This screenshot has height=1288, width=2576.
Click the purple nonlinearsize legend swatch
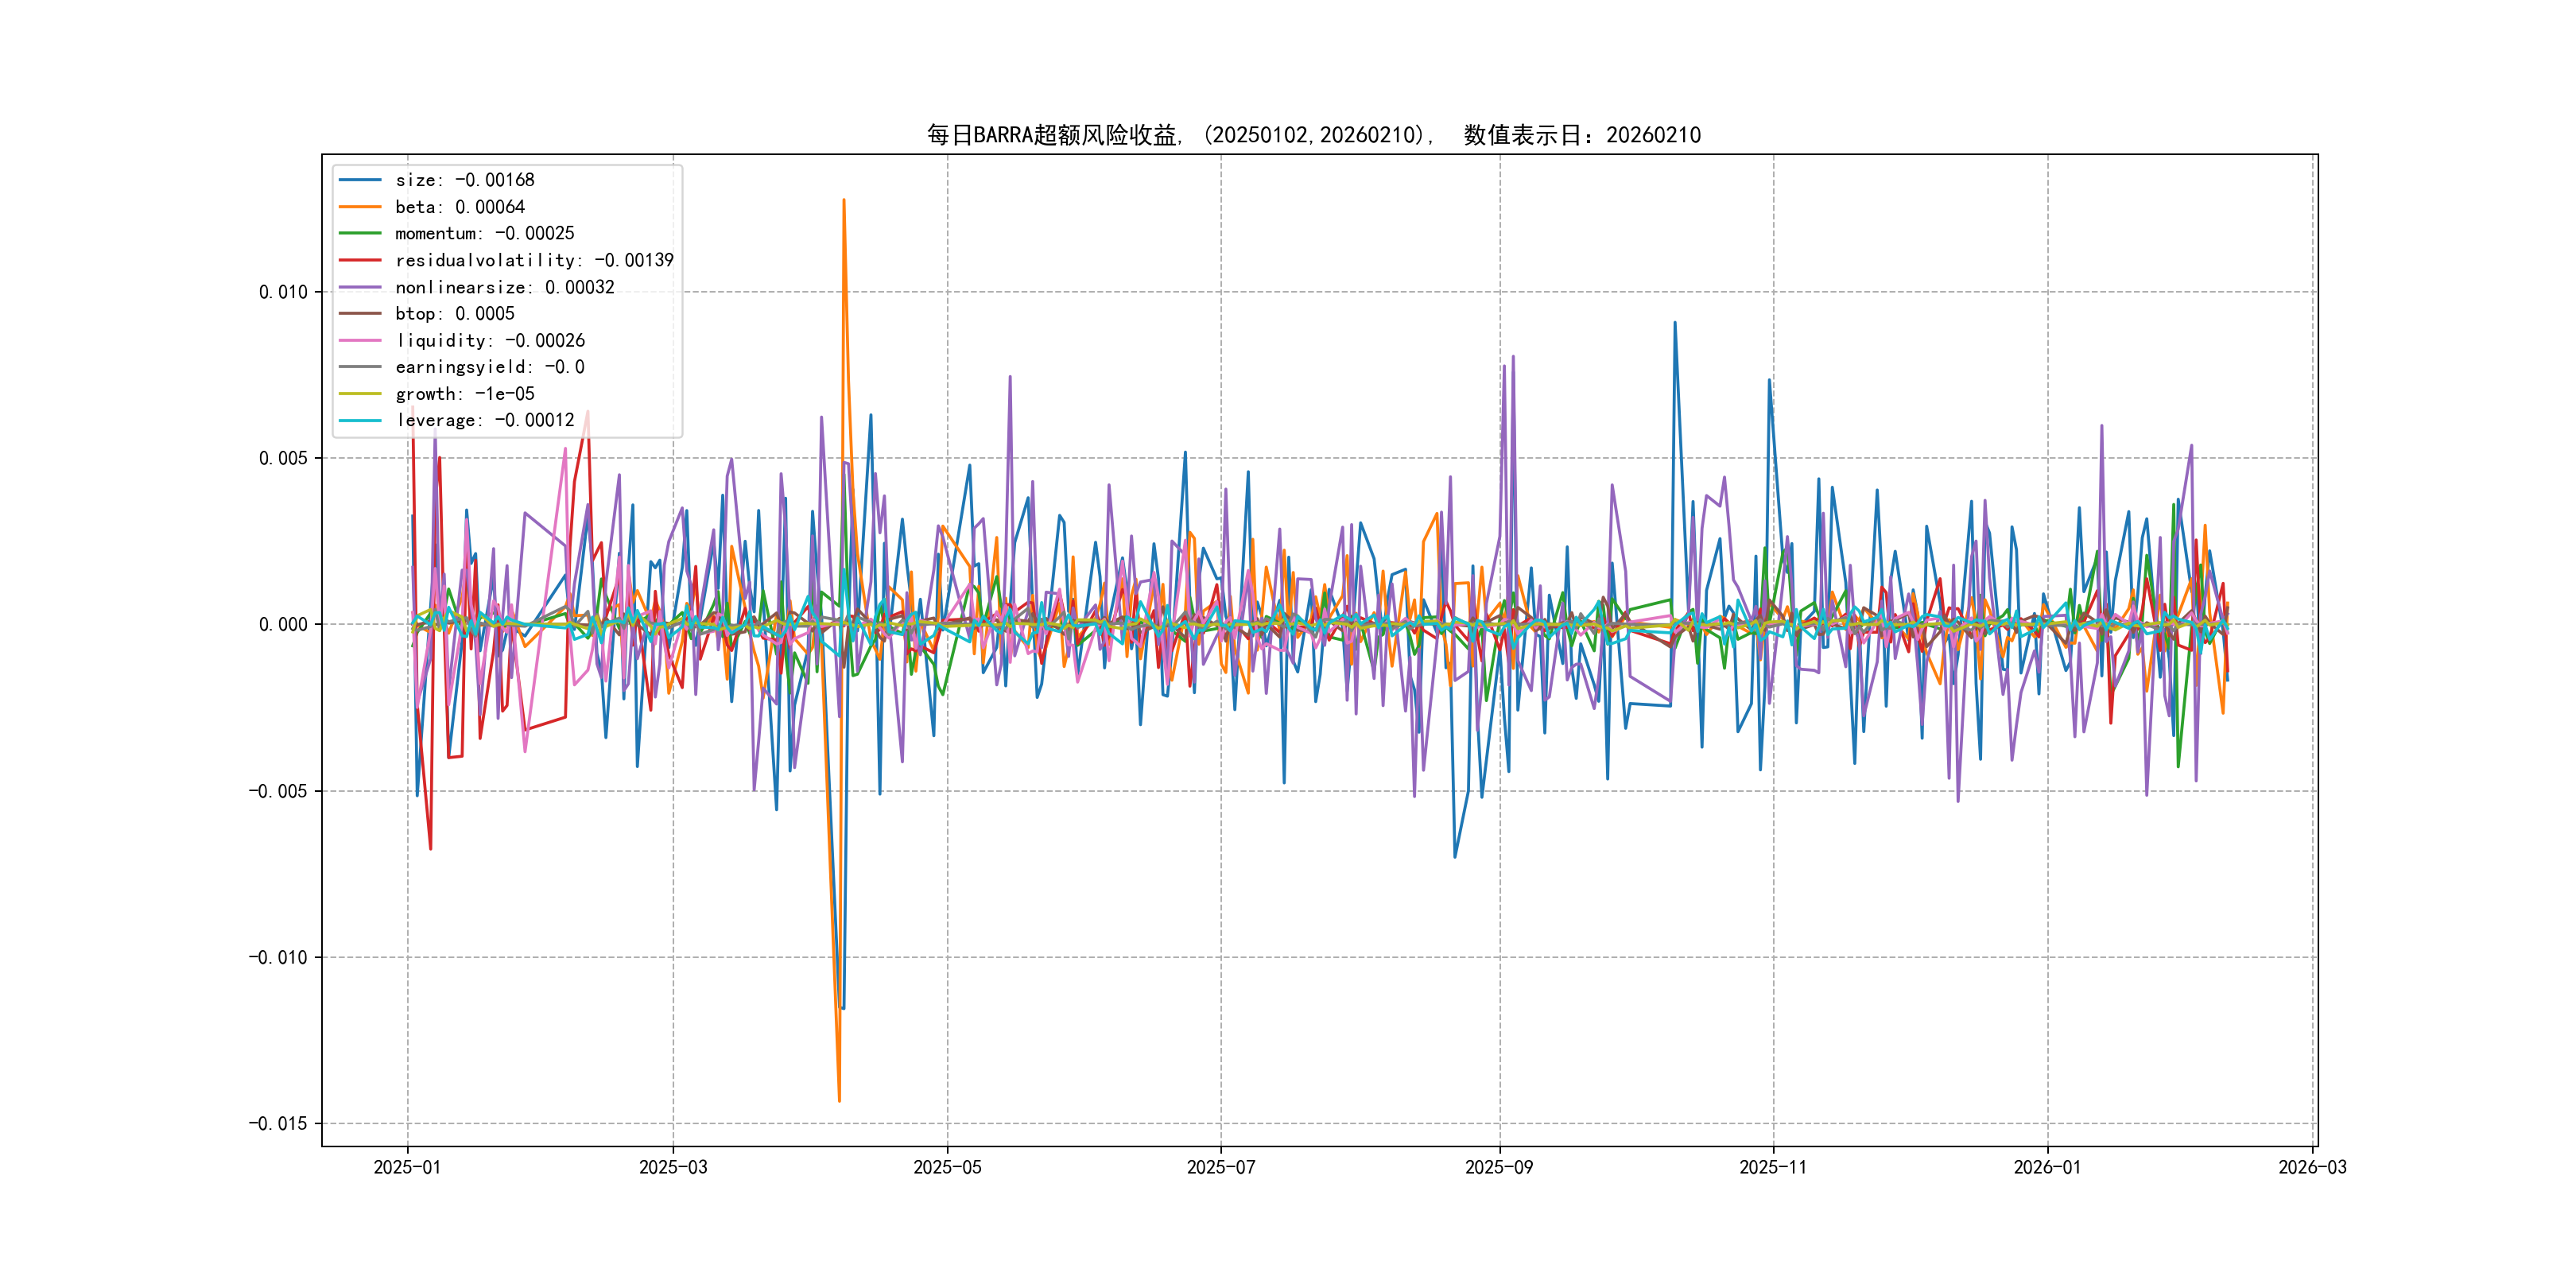(x=360, y=287)
